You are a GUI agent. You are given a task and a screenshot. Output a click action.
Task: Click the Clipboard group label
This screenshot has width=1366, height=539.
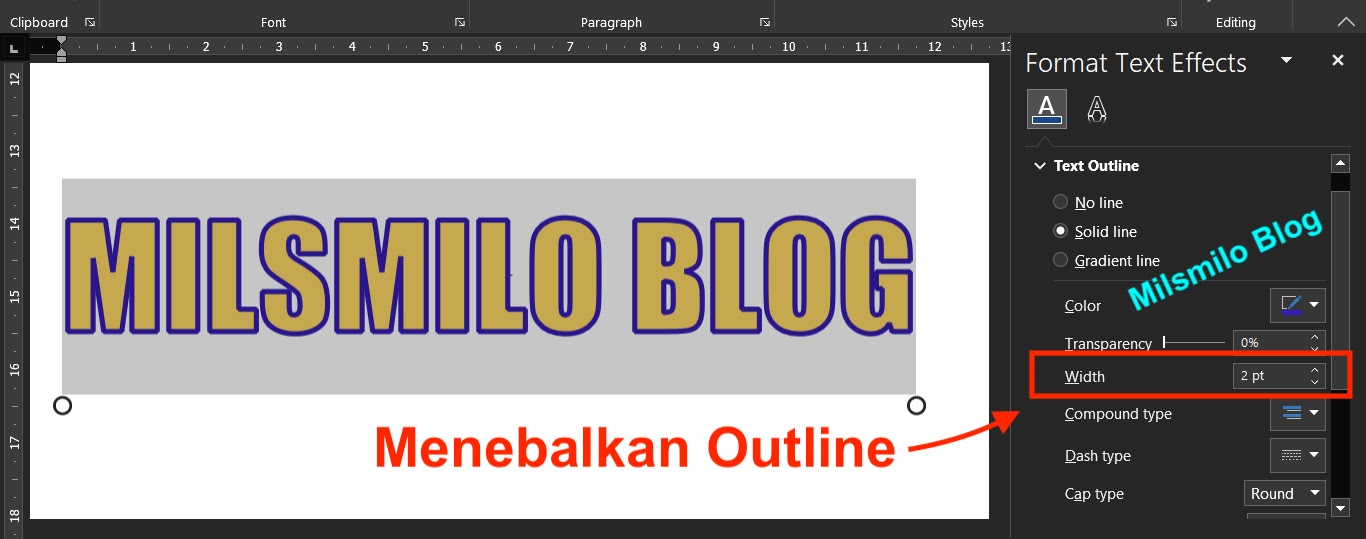(39, 22)
